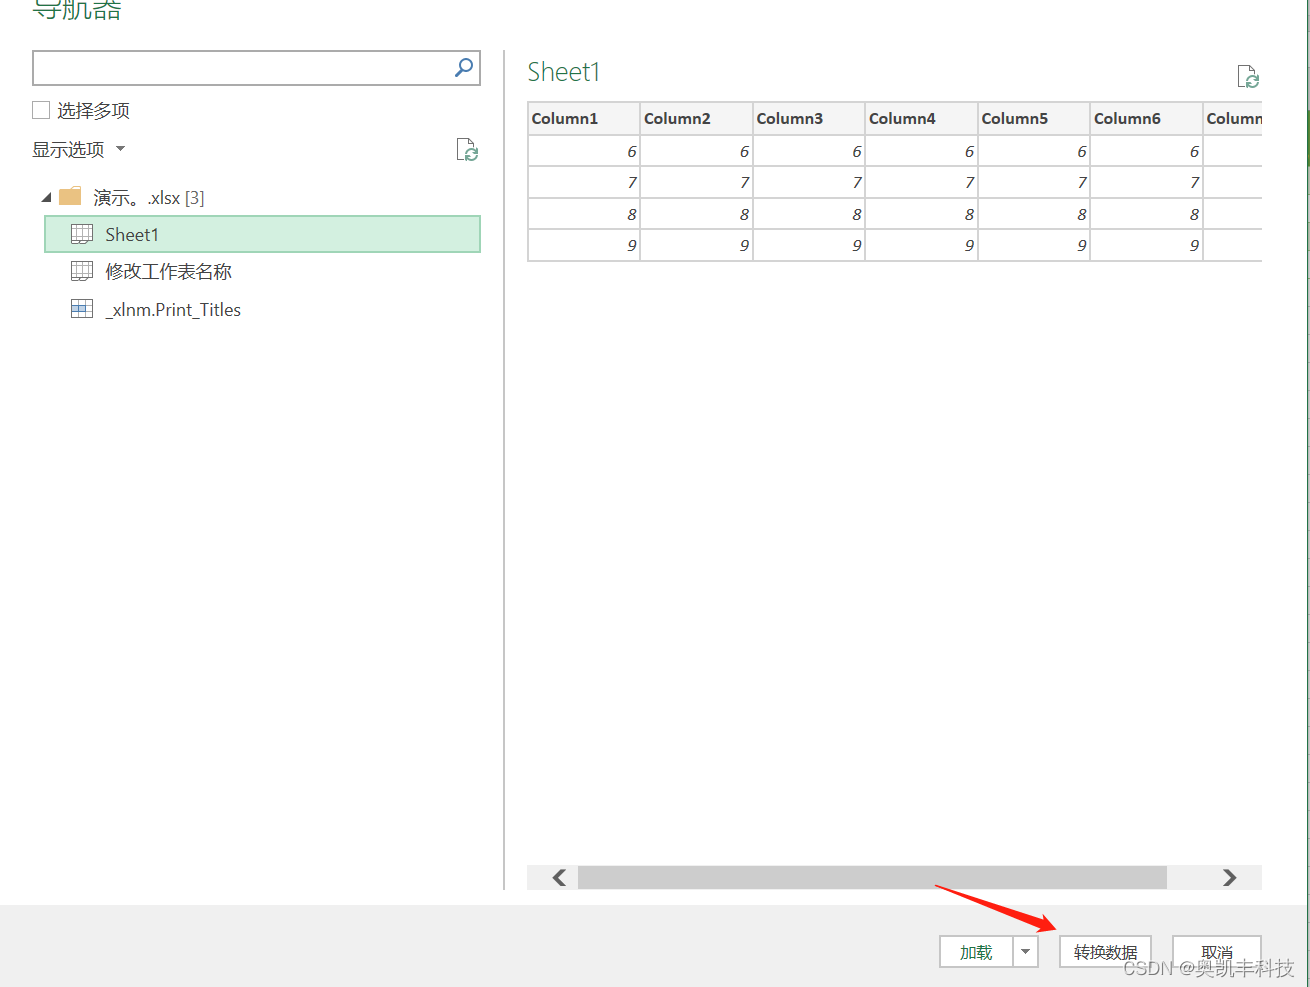
Task: Click the Sheet1 preview title
Action: 563,72
